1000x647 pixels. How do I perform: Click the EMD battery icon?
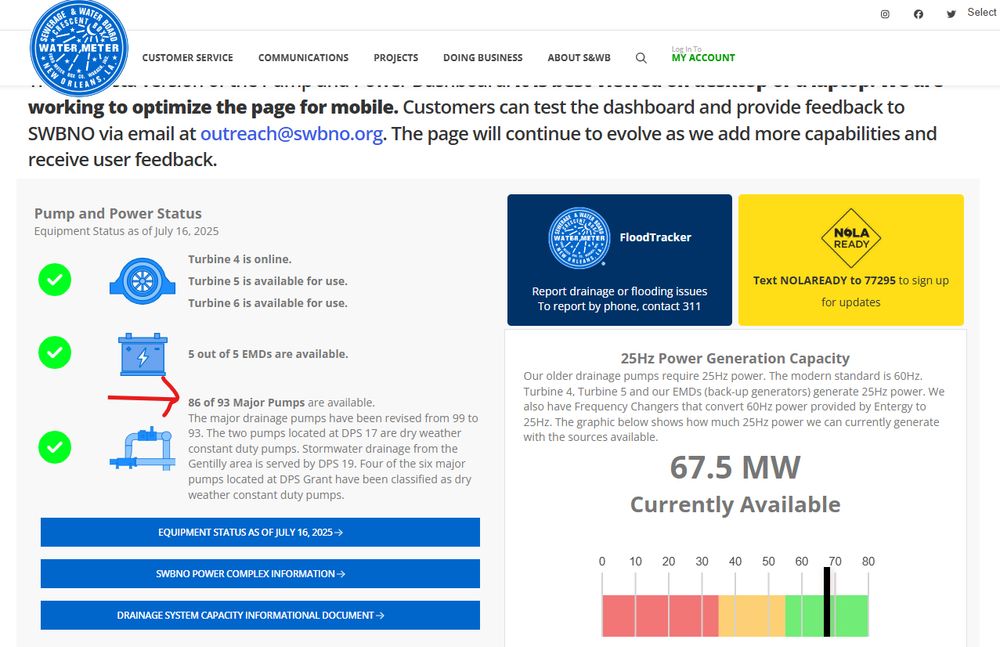(x=143, y=354)
